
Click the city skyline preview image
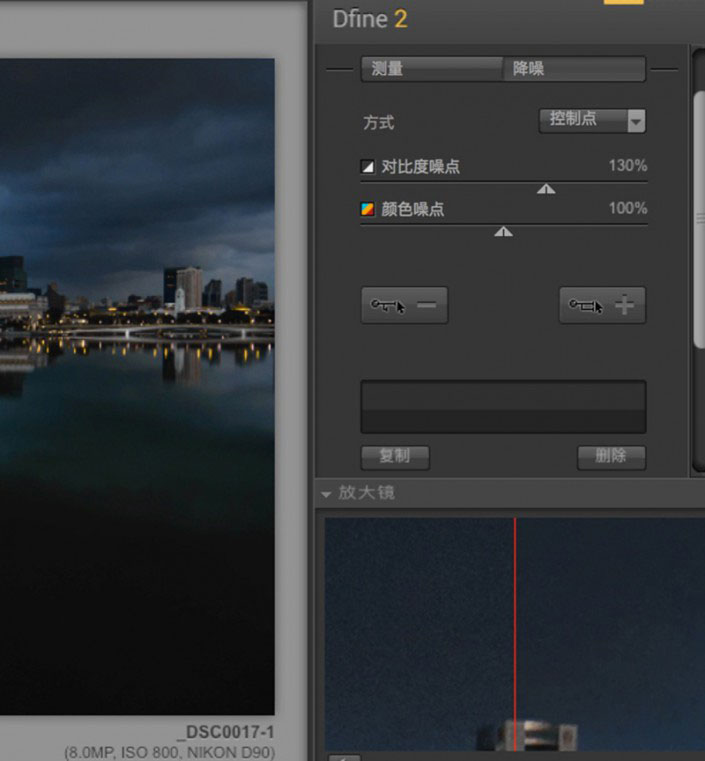click(137, 386)
